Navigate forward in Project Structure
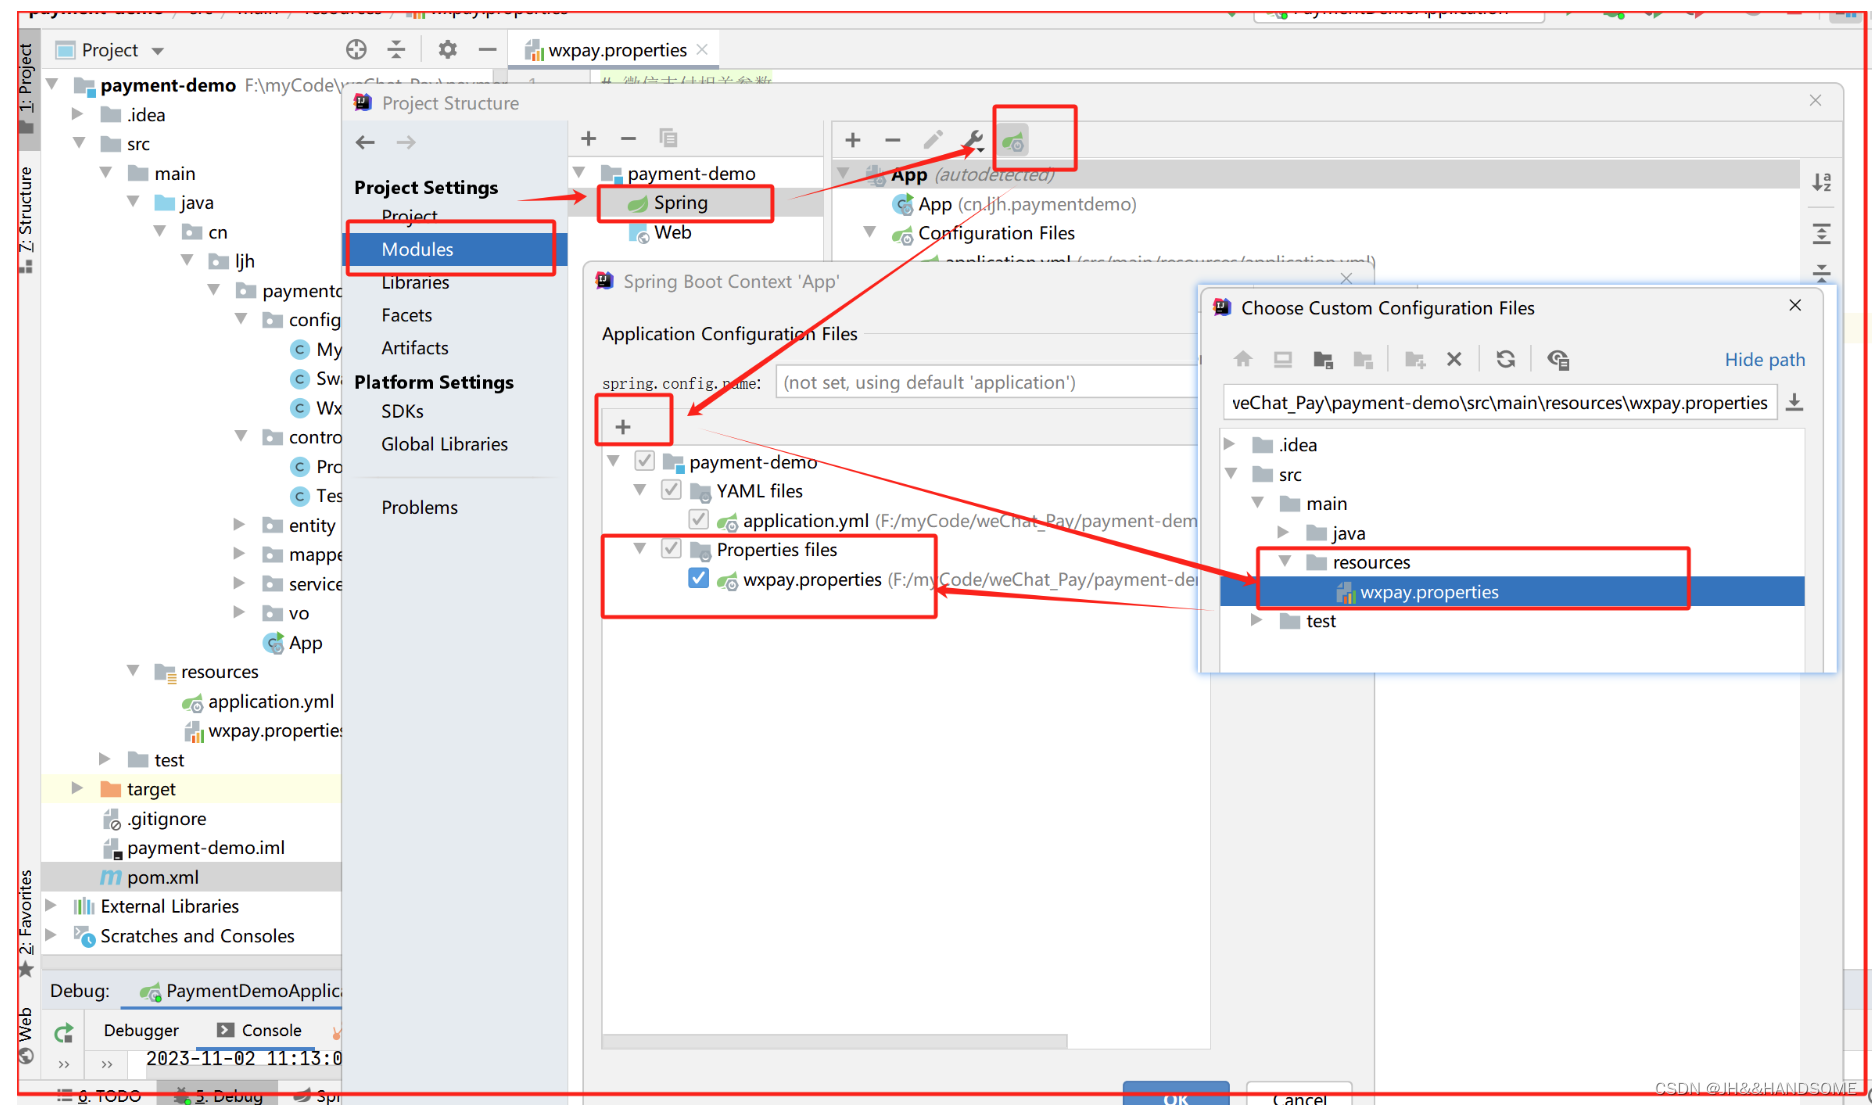 [405, 142]
